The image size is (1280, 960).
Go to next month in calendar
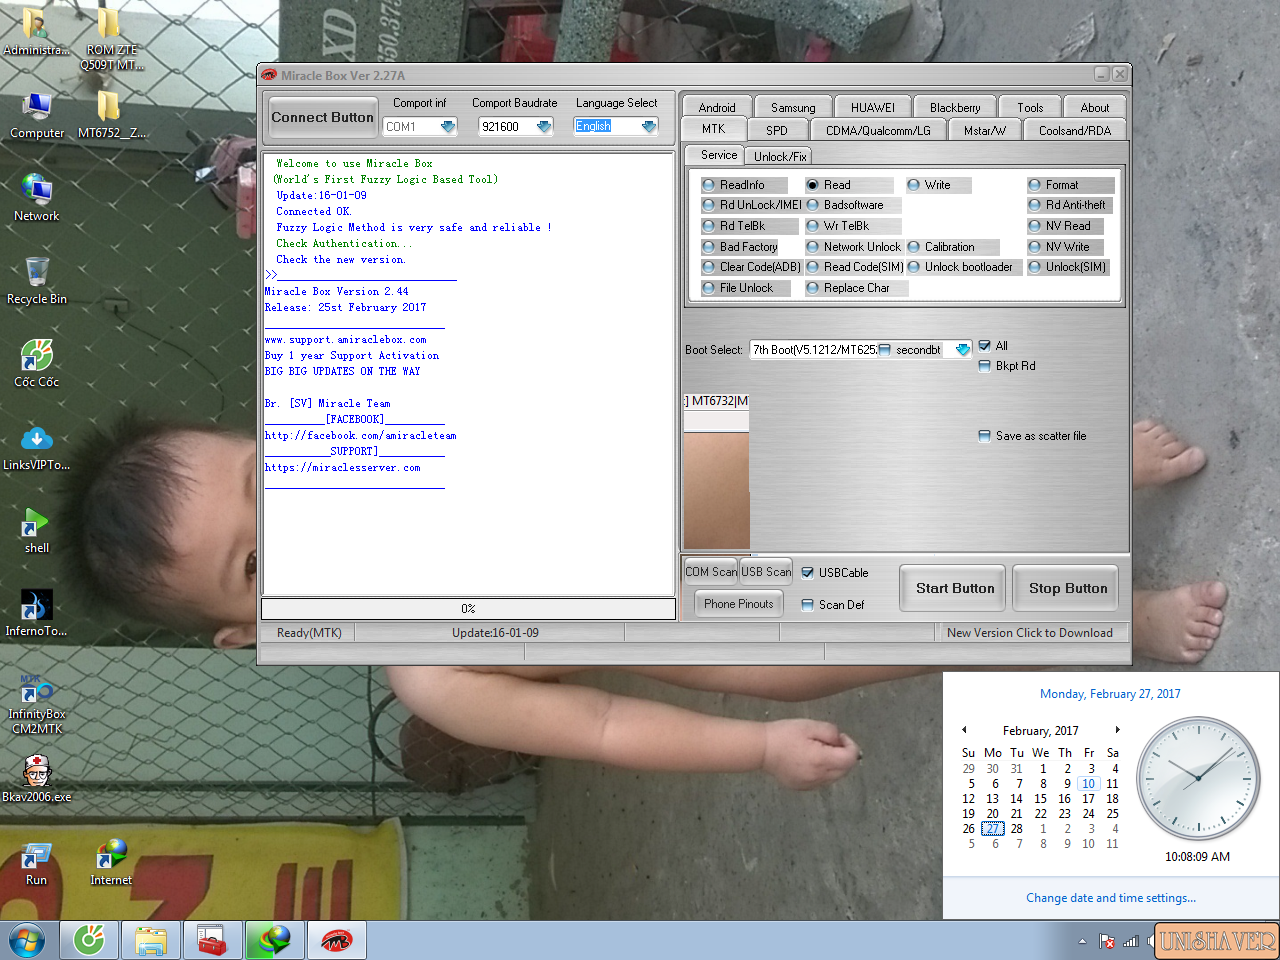[1117, 730]
